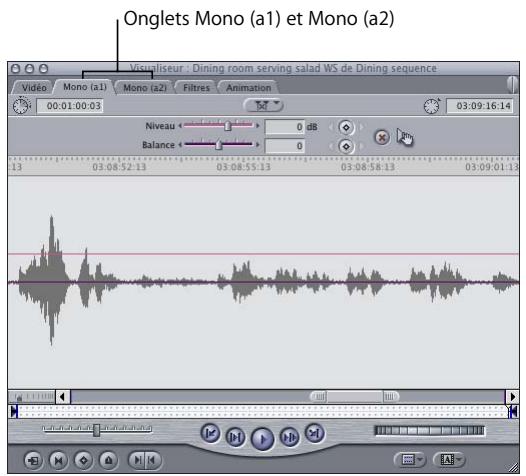Click the jog control wheel
Viewport: 526px width, 476px height.
[x=429, y=430]
